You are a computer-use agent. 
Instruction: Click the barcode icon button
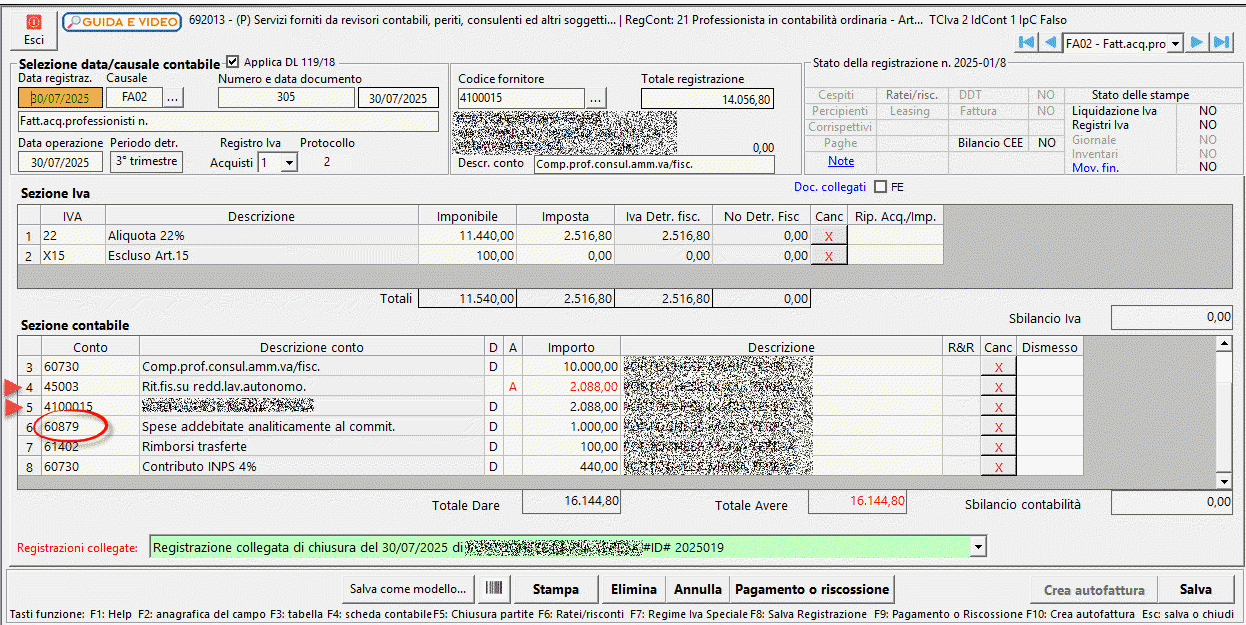(x=493, y=589)
